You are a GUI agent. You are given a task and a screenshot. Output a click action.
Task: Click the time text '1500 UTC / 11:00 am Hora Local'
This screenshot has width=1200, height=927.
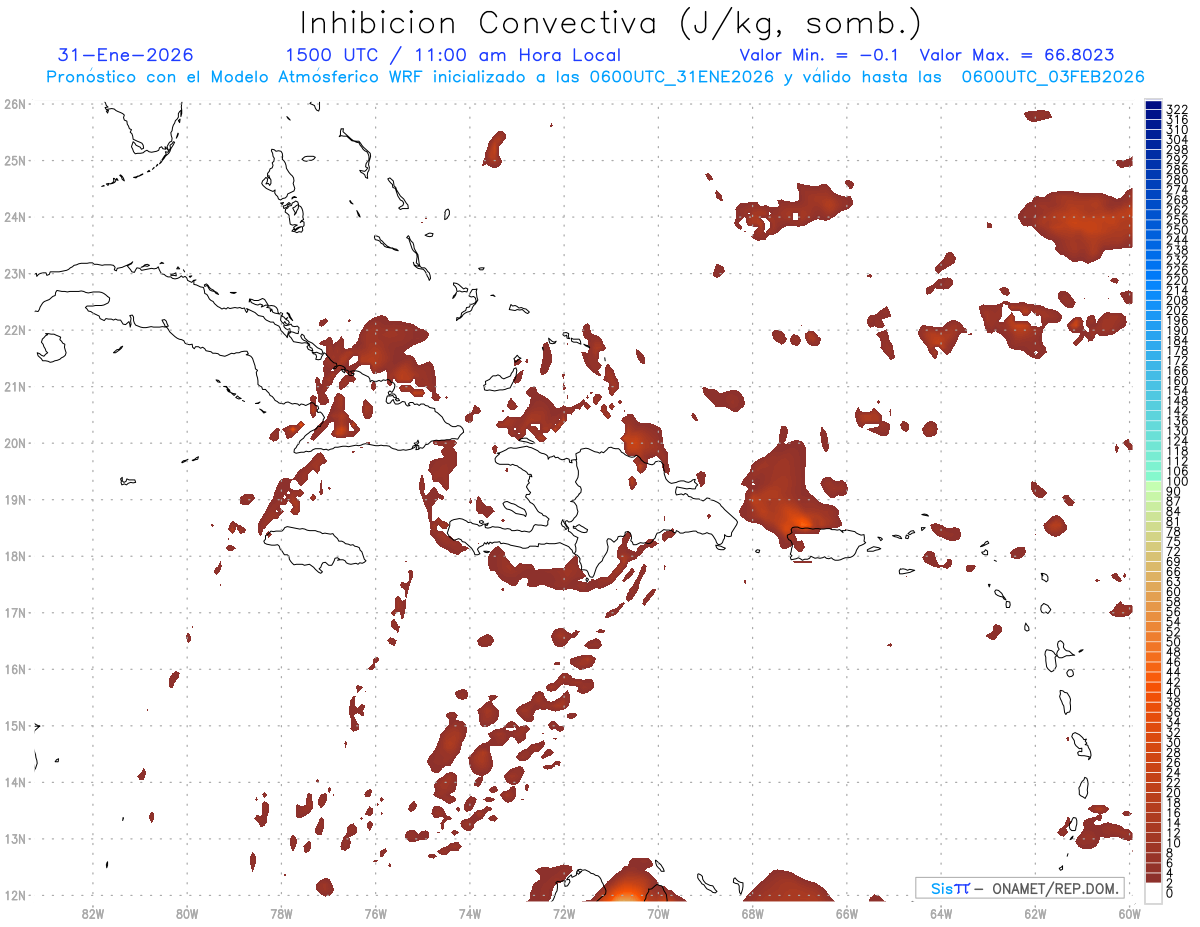coord(453,55)
